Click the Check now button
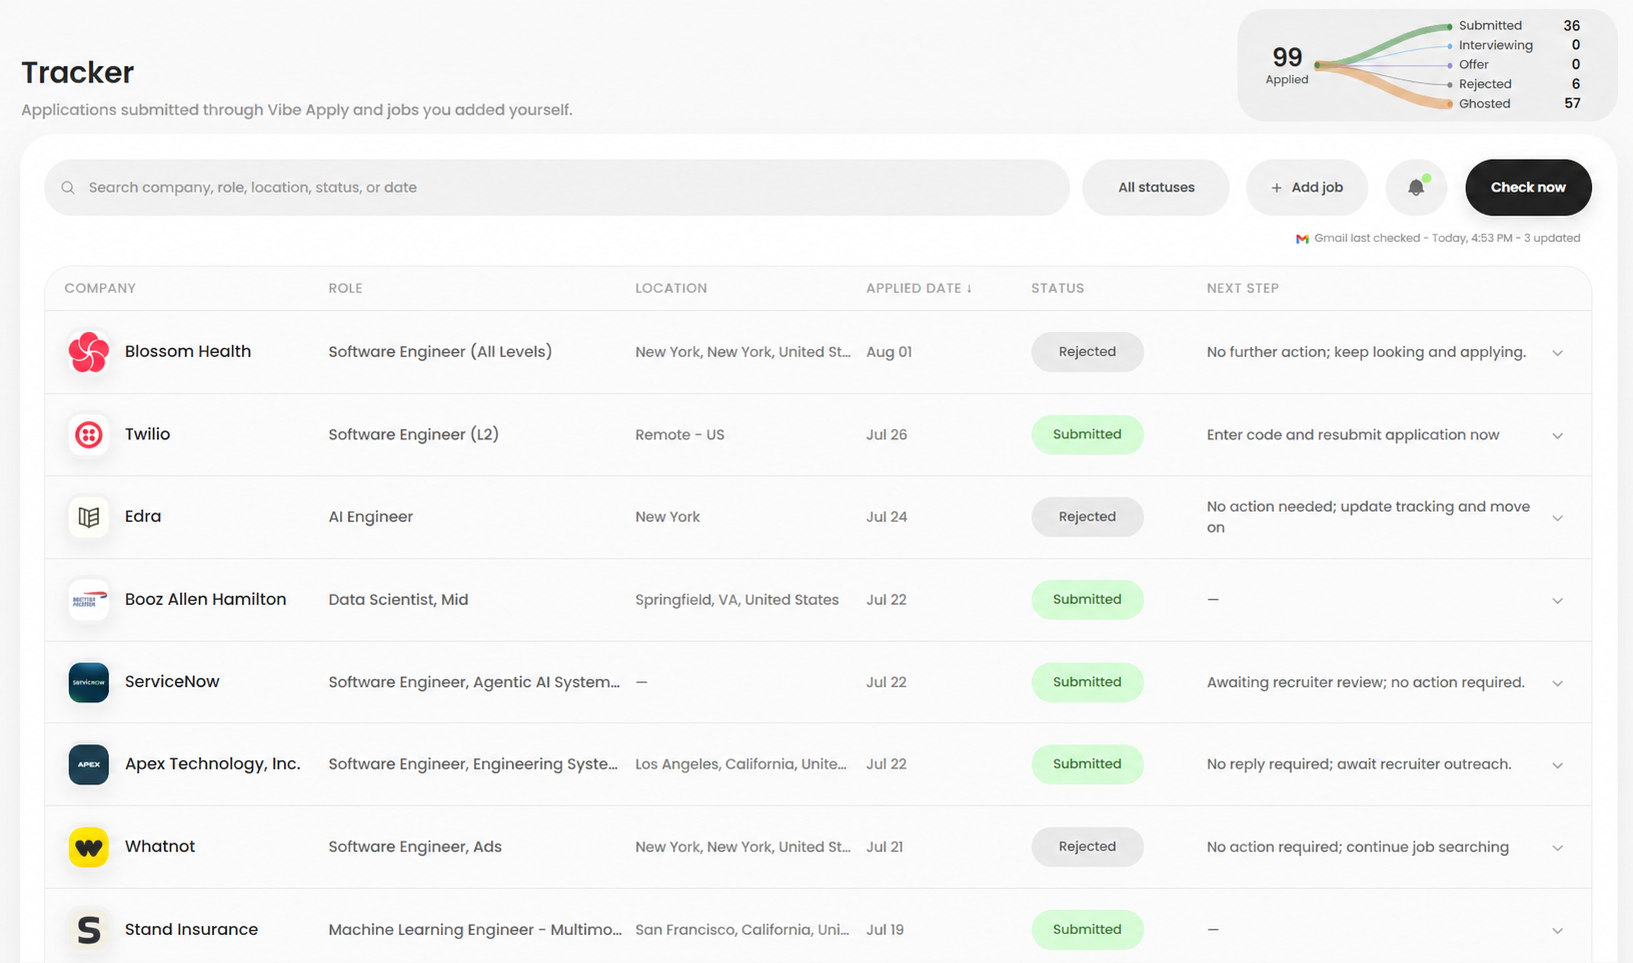This screenshot has width=1633, height=963. coord(1528,187)
